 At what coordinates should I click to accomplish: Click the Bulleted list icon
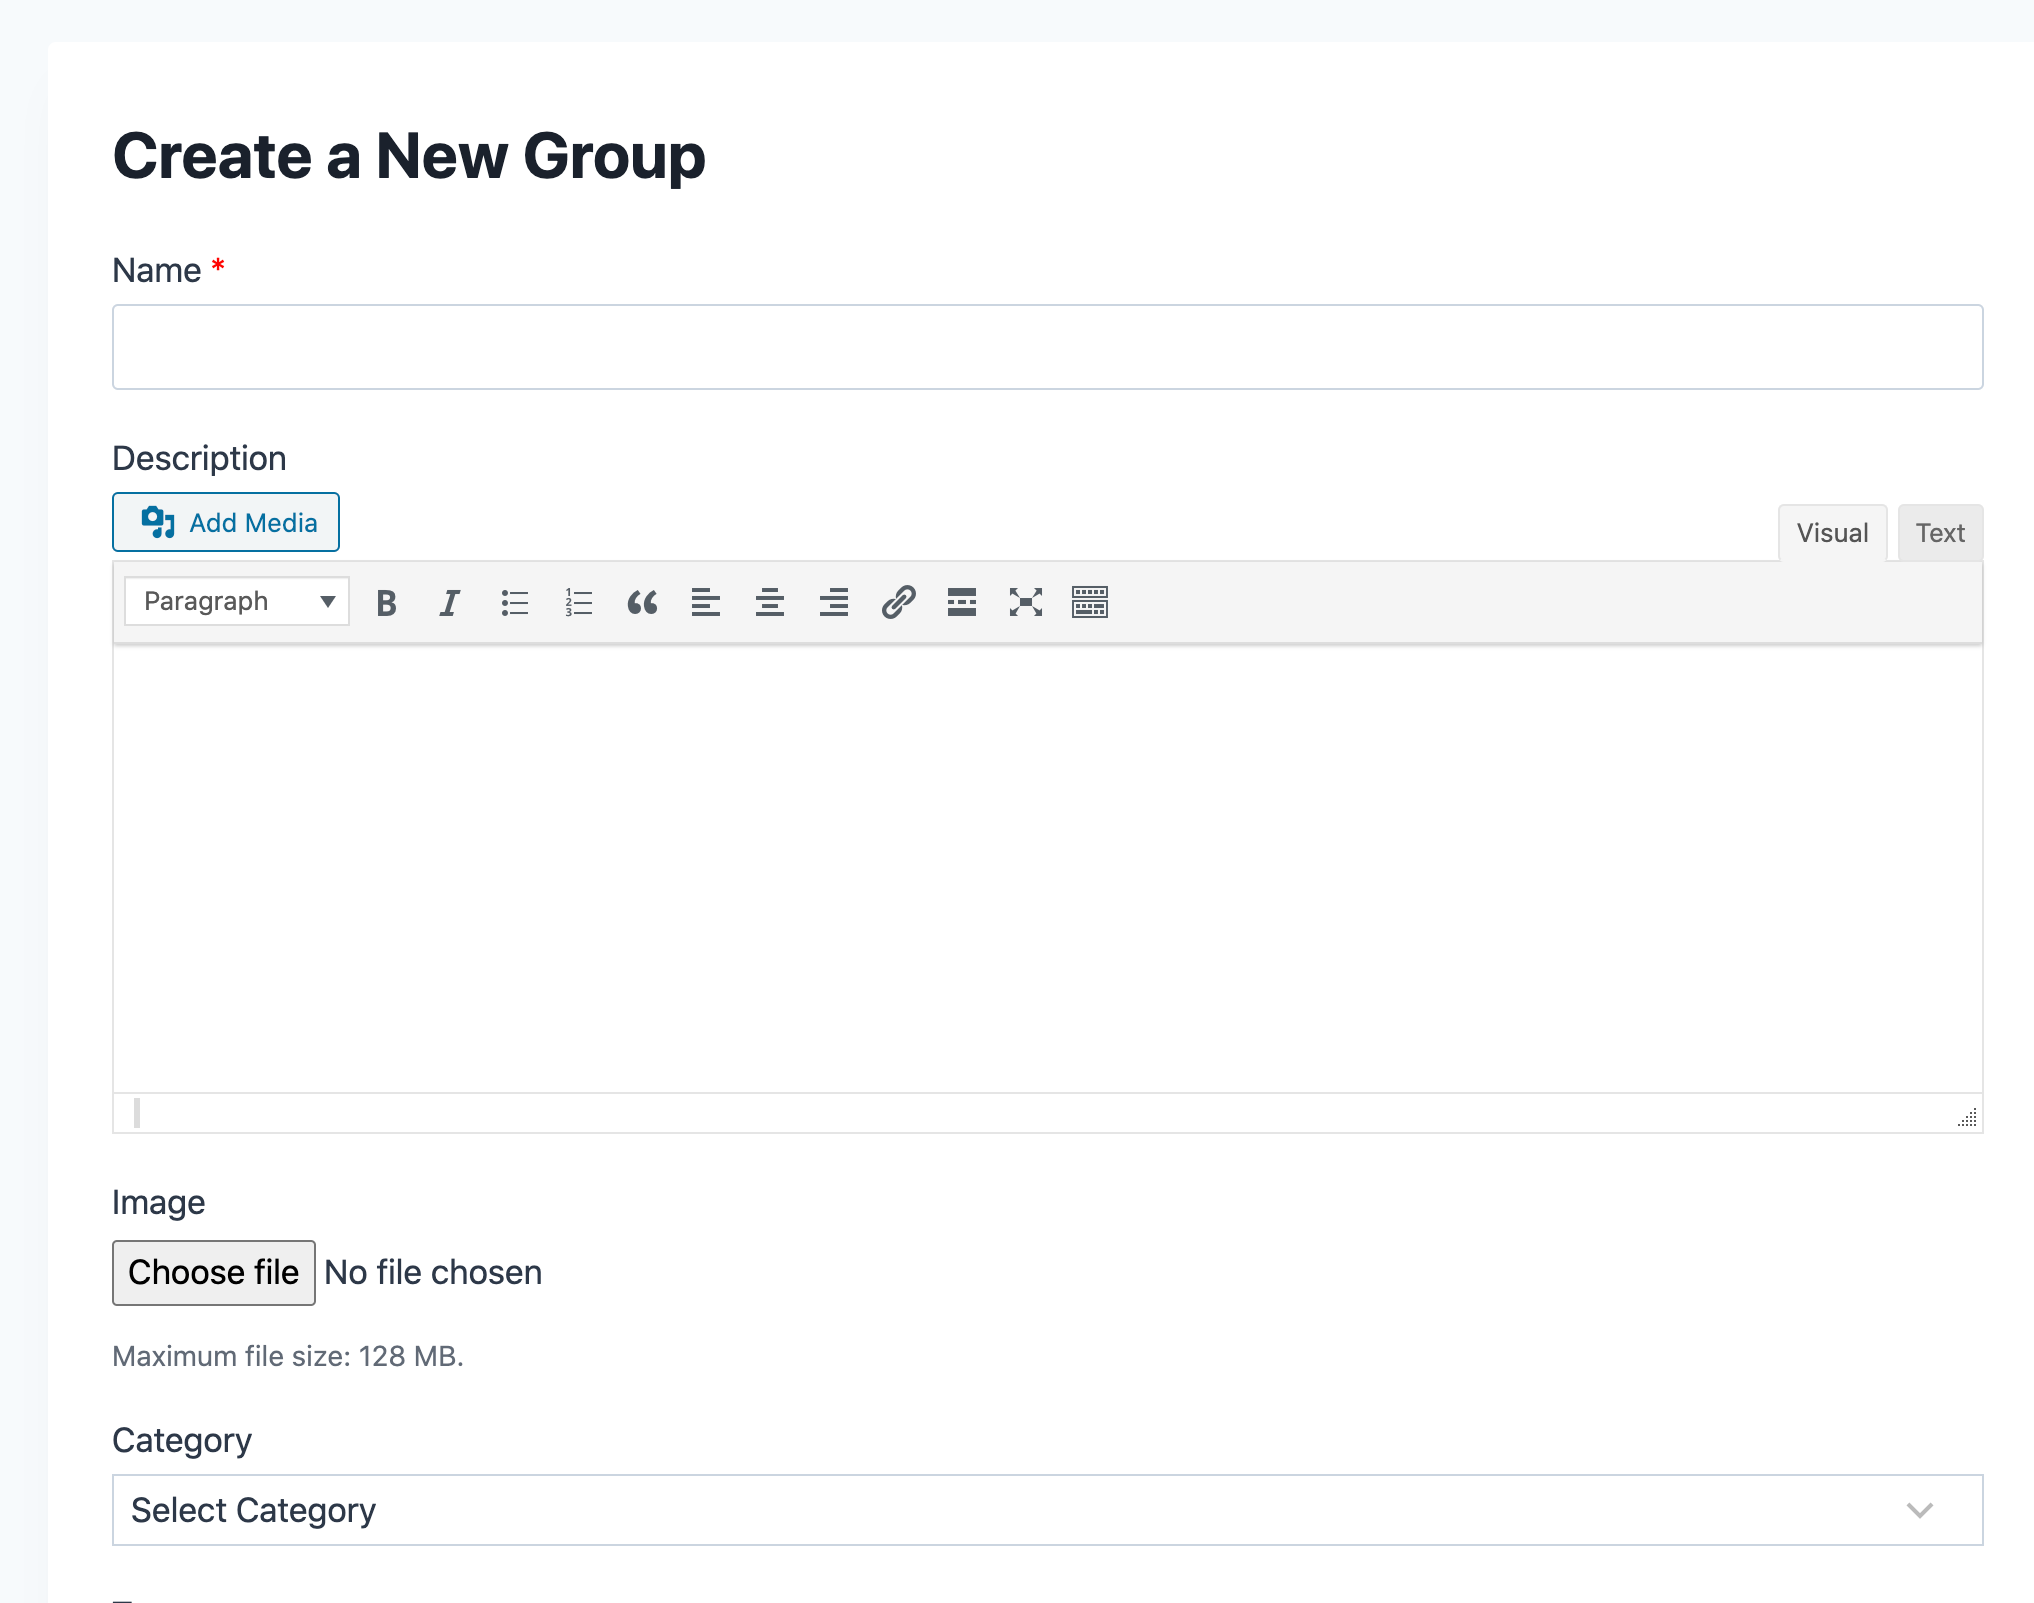[x=512, y=599]
